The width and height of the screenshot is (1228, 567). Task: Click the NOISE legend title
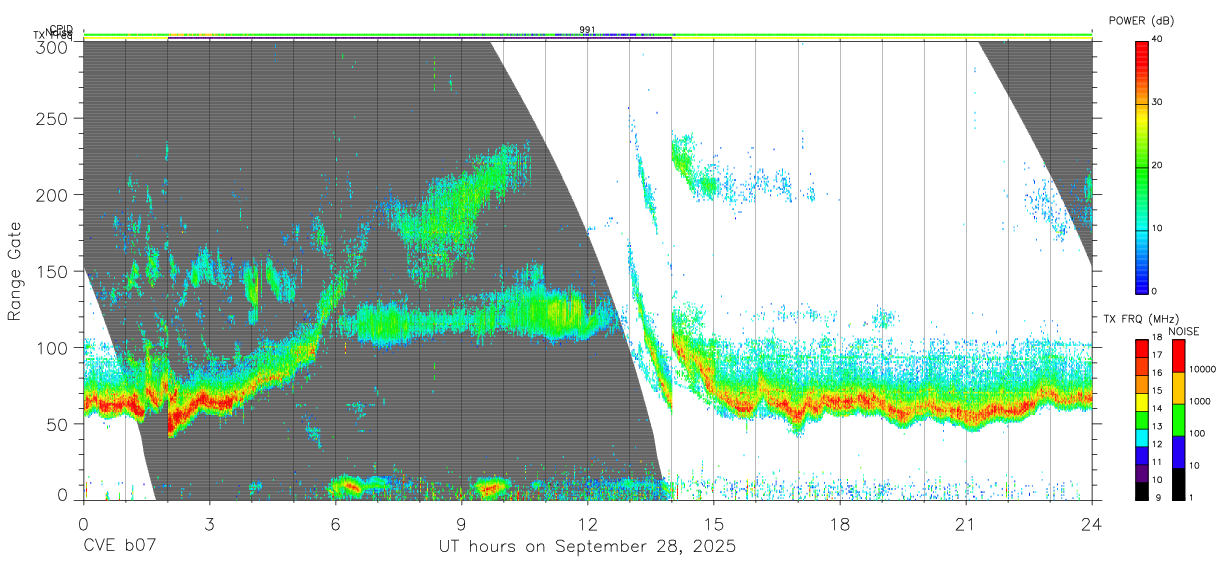point(1184,331)
